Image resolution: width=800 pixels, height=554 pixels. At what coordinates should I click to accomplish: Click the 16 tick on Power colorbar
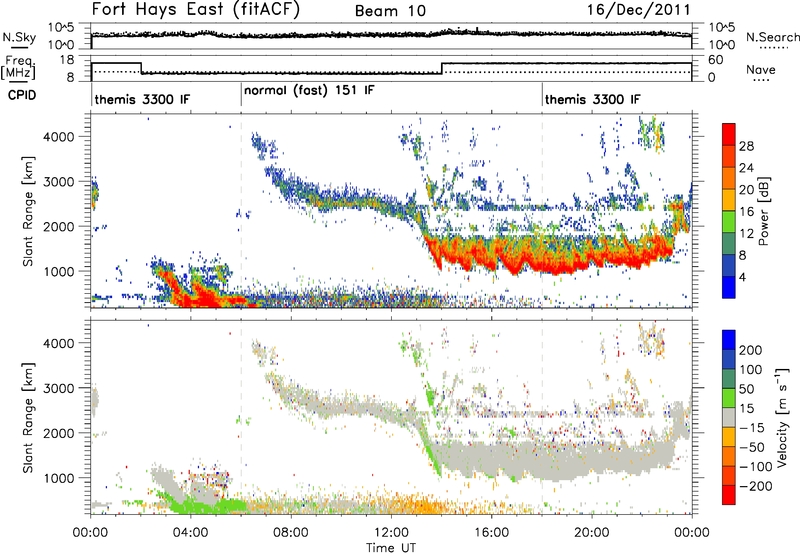[x=746, y=212]
